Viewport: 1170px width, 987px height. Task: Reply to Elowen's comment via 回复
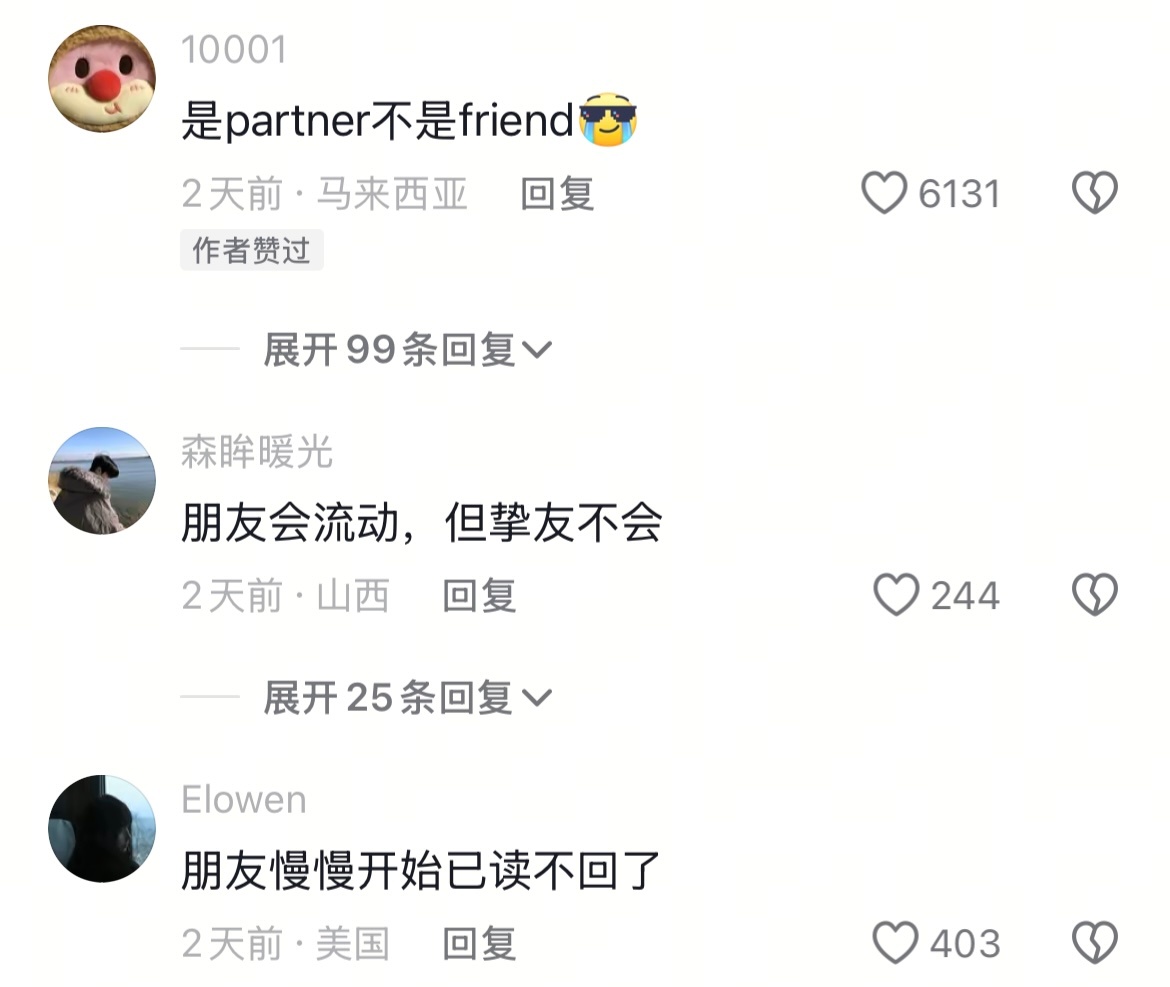pos(479,944)
